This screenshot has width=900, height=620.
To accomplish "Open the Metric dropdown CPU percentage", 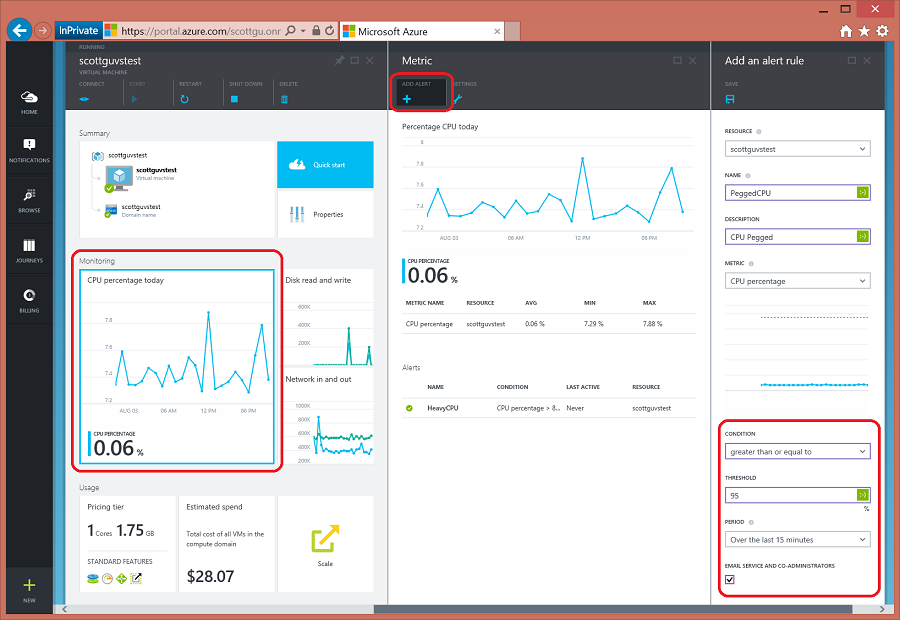I will tap(797, 281).
